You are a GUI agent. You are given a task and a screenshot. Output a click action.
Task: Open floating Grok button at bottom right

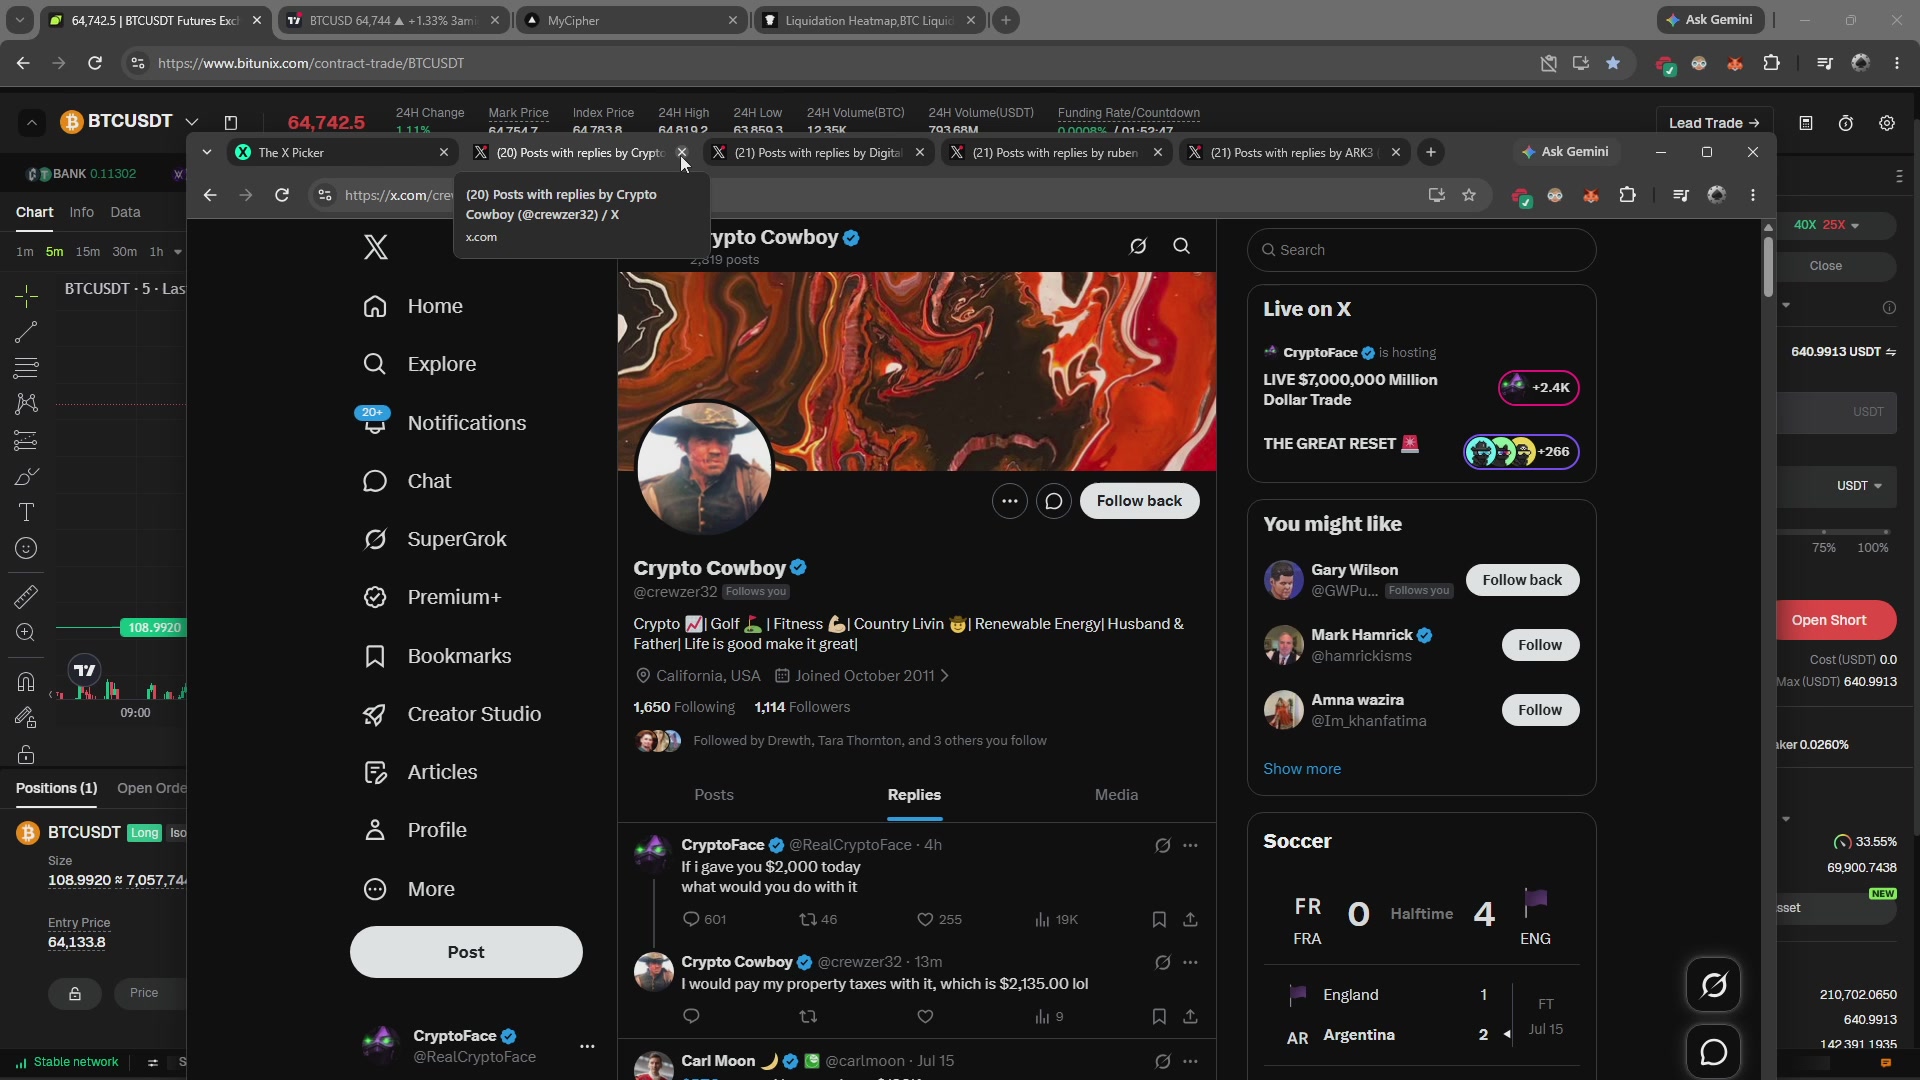click(x=1714, y=985)
